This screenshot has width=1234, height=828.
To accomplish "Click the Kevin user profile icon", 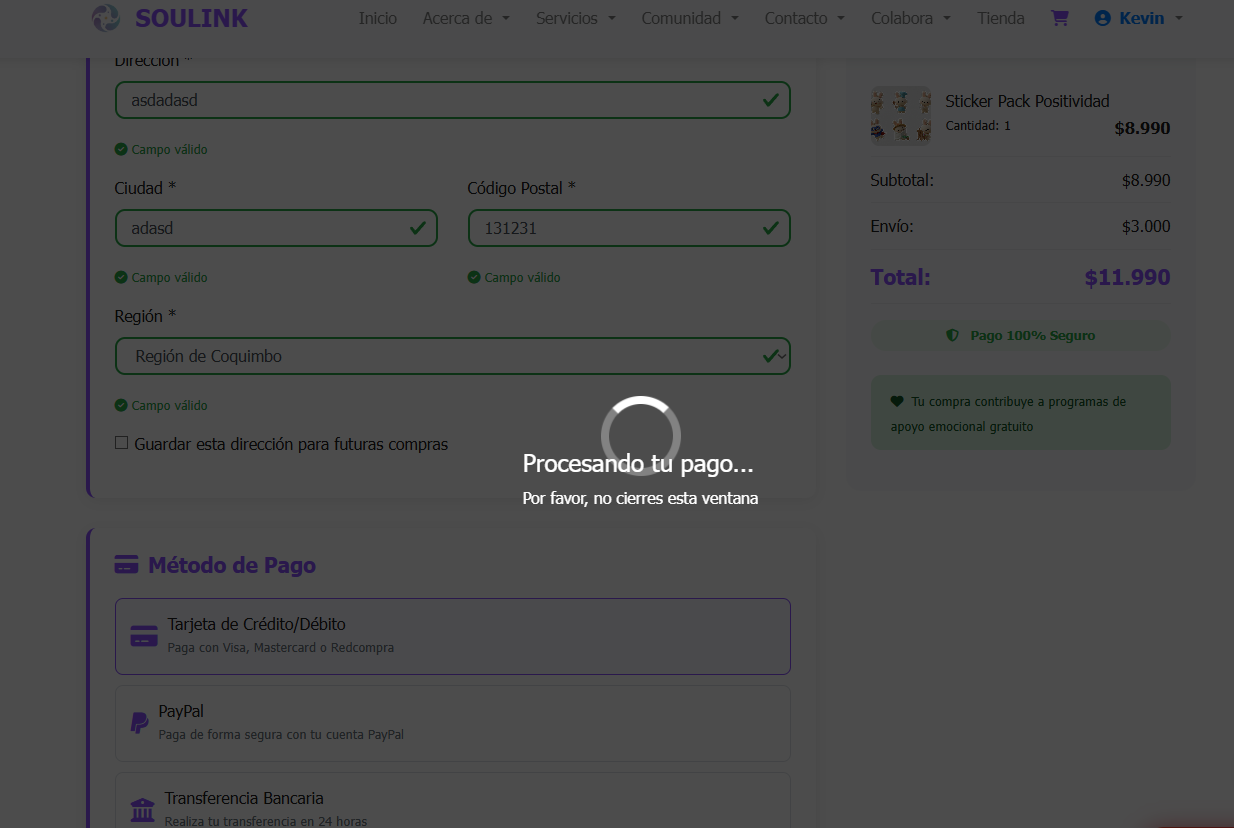I will [1102, 18].
